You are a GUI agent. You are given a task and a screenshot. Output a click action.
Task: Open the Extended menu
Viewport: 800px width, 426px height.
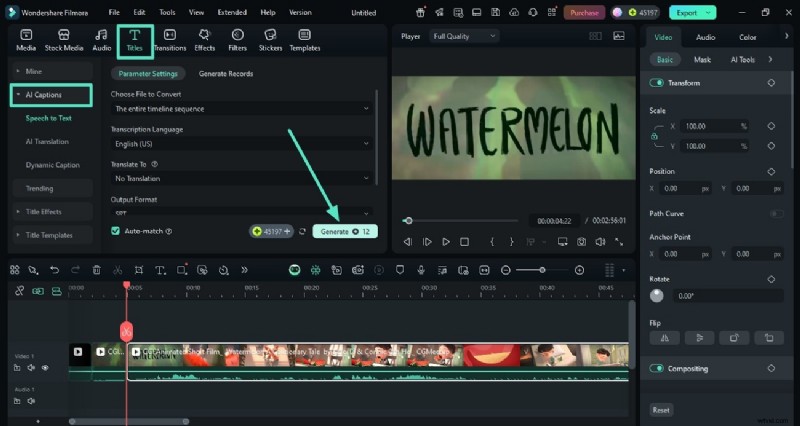[x=230, y=12]
